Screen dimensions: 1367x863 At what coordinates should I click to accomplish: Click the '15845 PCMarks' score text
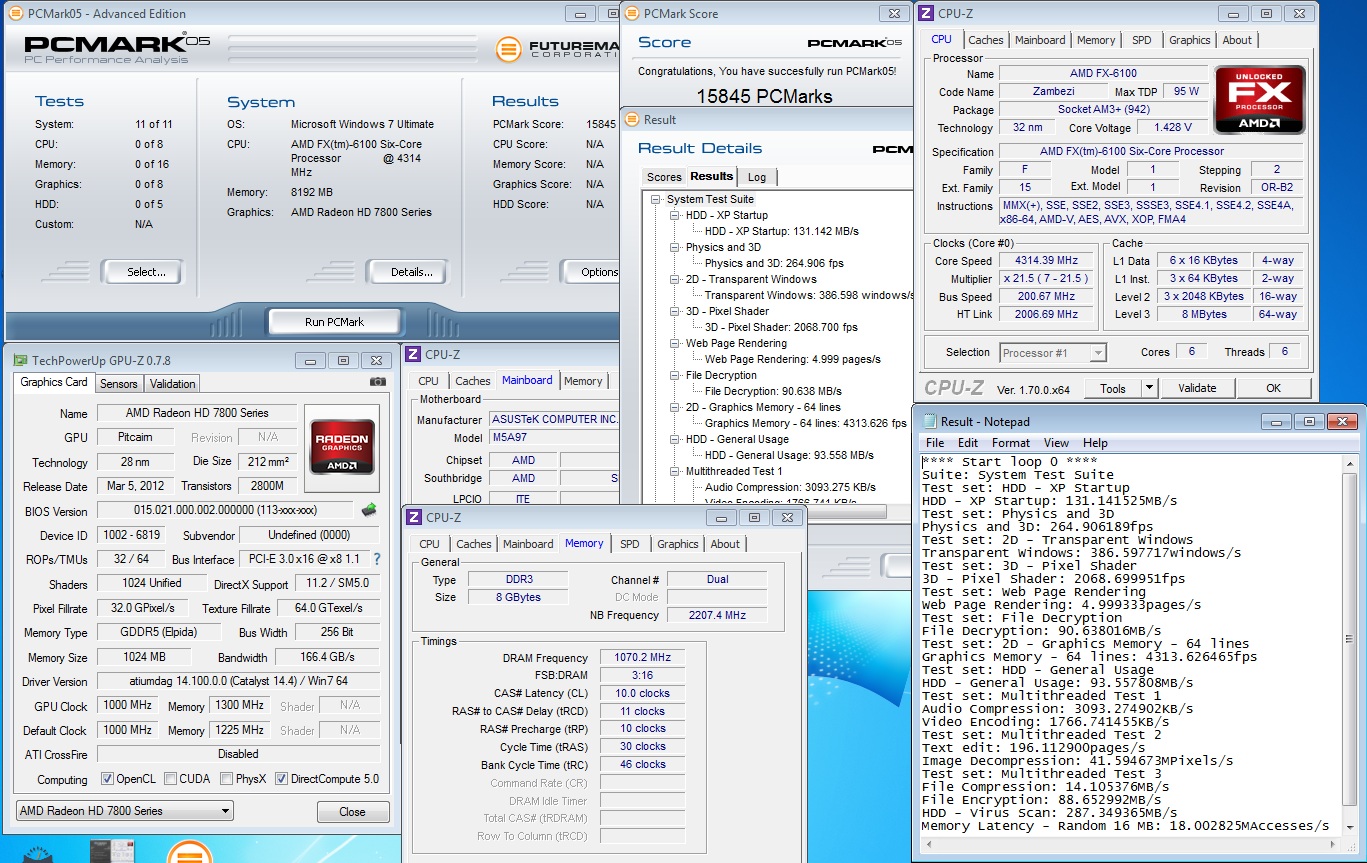click(764, 97)
